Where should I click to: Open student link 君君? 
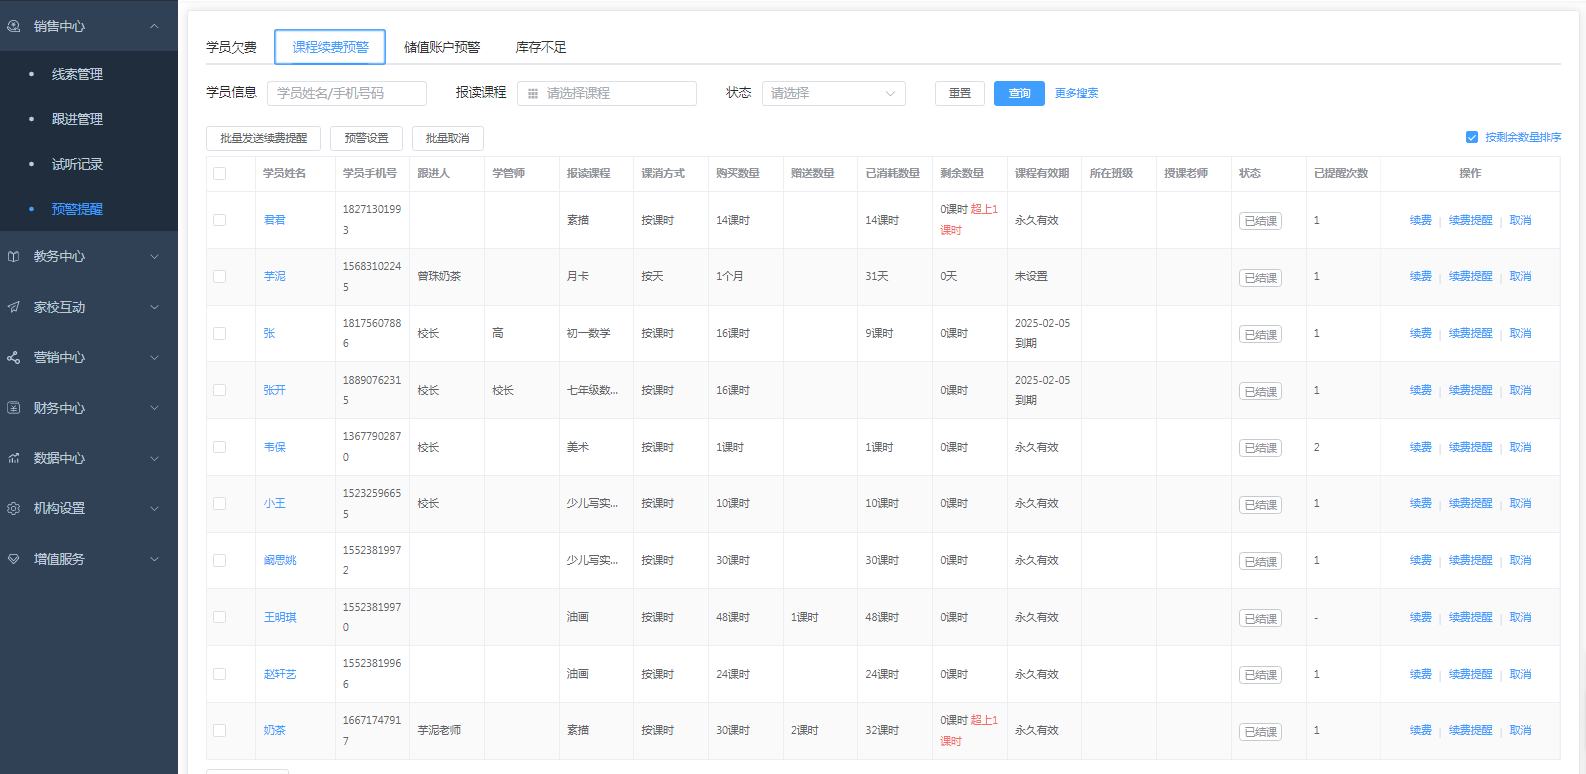(275, 220)
